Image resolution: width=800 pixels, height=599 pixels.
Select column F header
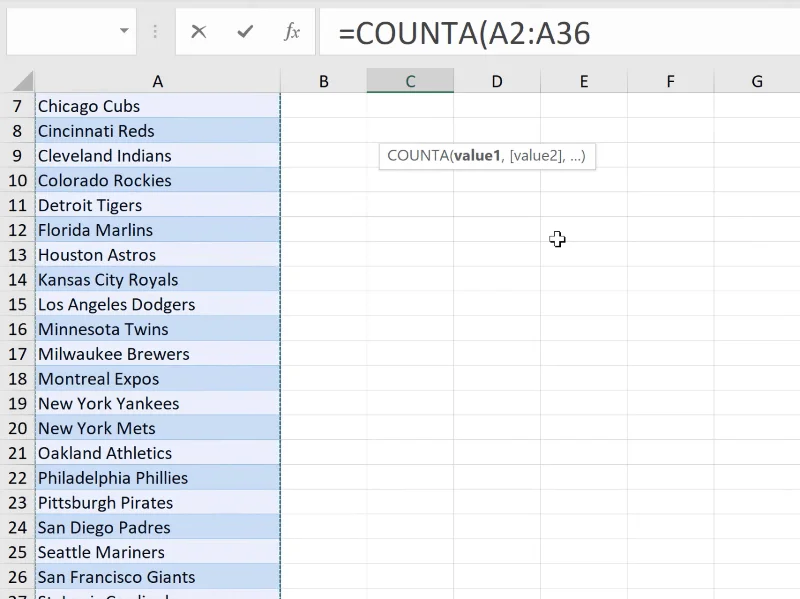coord(670,81)
